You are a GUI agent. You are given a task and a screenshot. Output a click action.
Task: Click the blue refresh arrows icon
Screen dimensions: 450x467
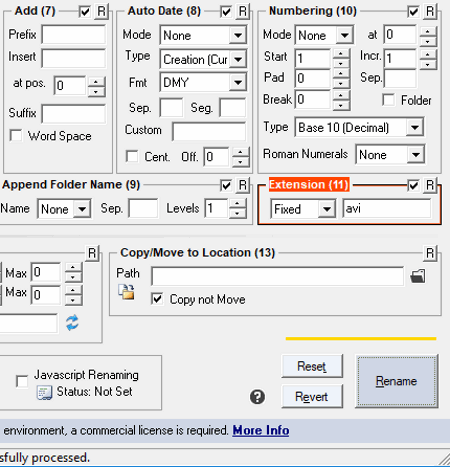(72, 323)
